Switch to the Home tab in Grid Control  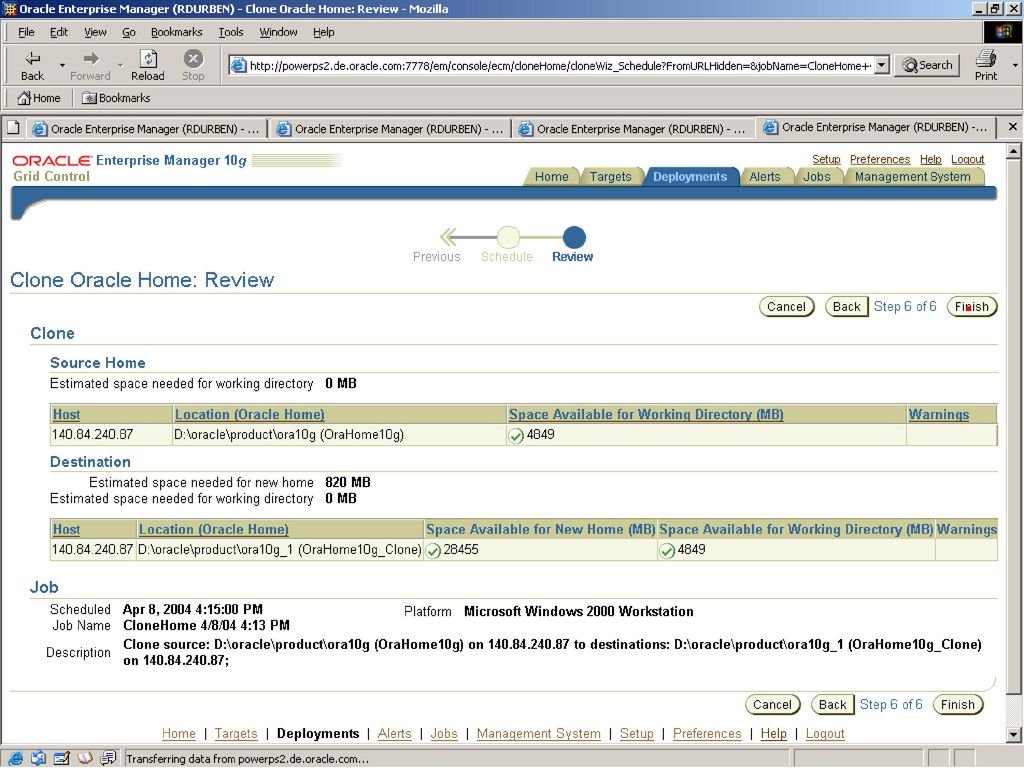coord(551,177)
